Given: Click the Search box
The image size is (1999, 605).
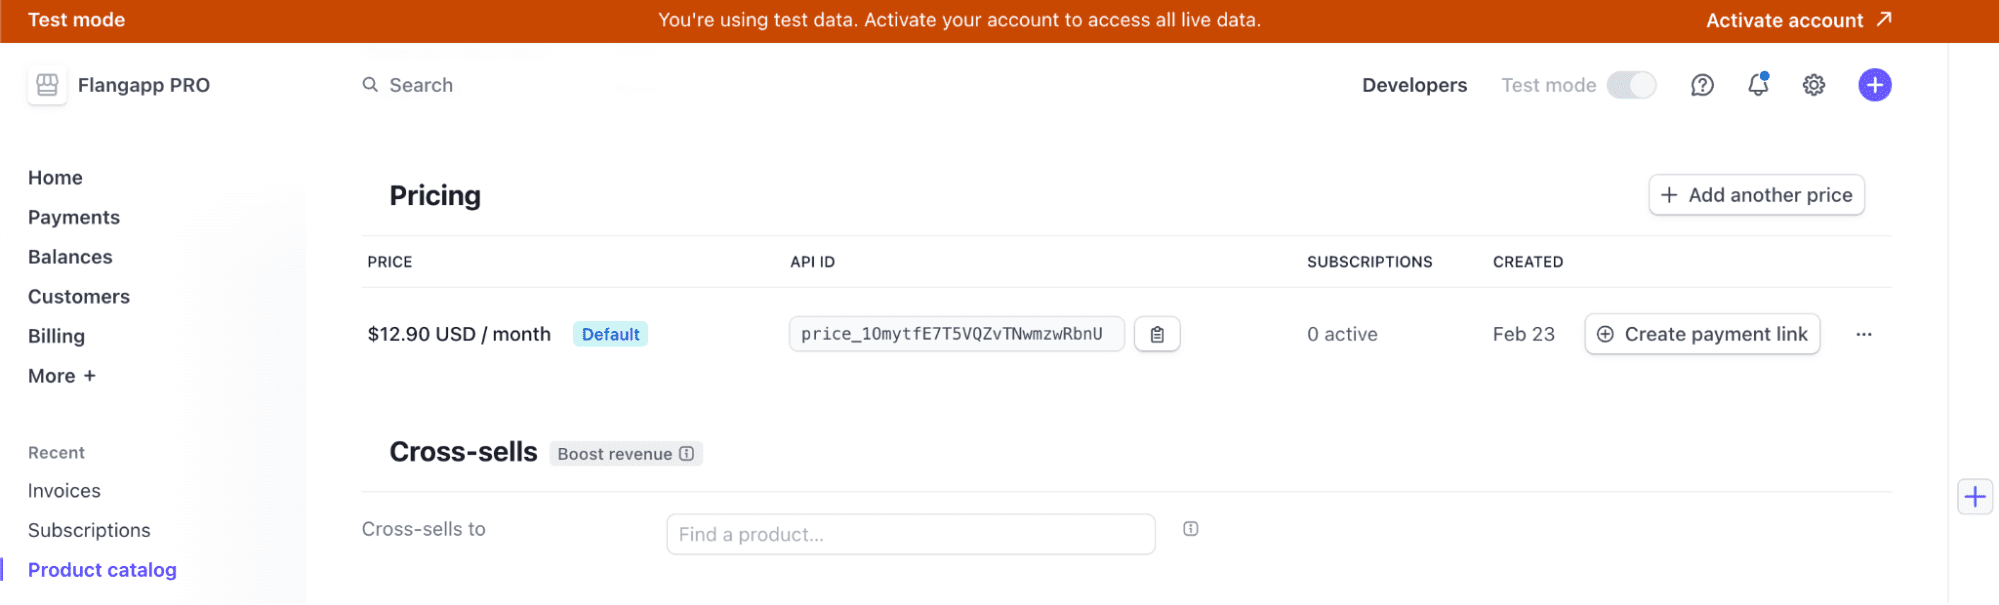Looking at the screenshot, I should coord(421,85).
